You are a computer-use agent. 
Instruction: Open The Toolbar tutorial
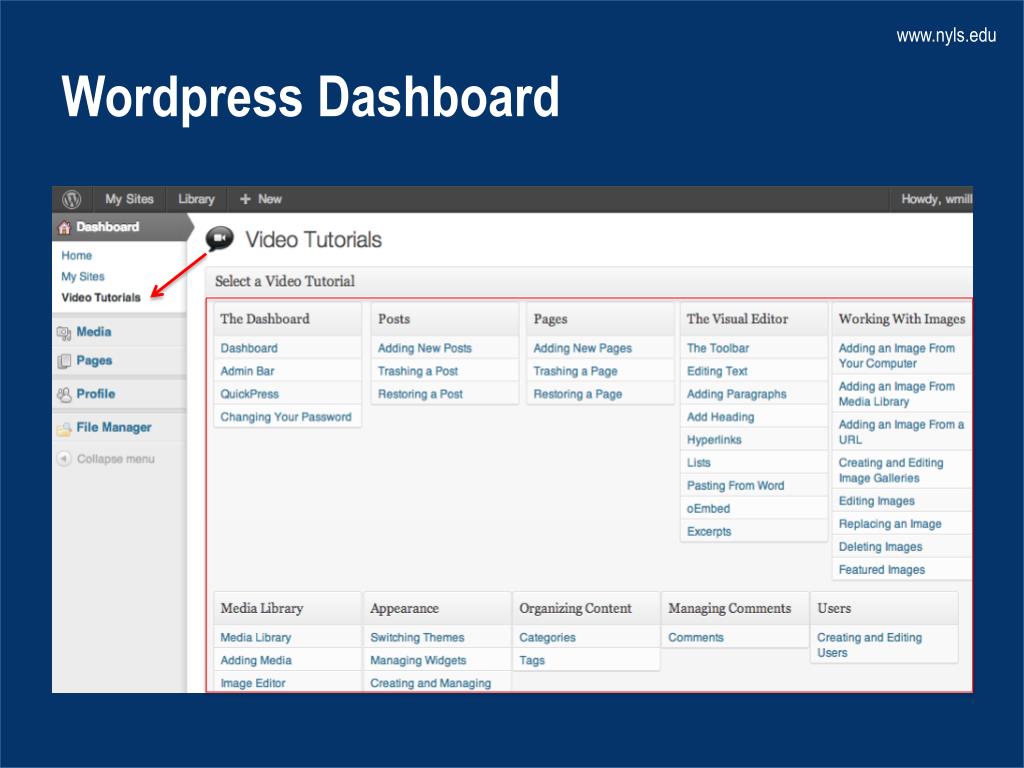point(718,348)
